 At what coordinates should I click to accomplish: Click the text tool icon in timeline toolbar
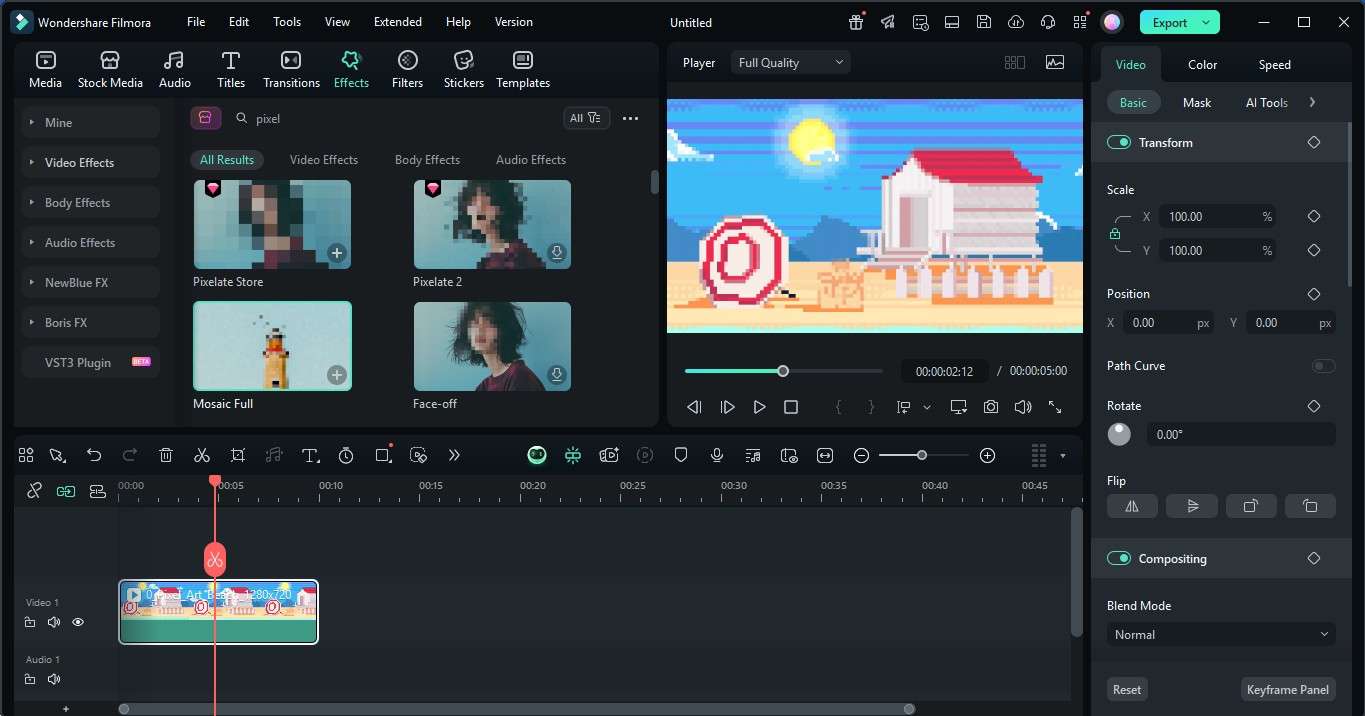[310, 455]
